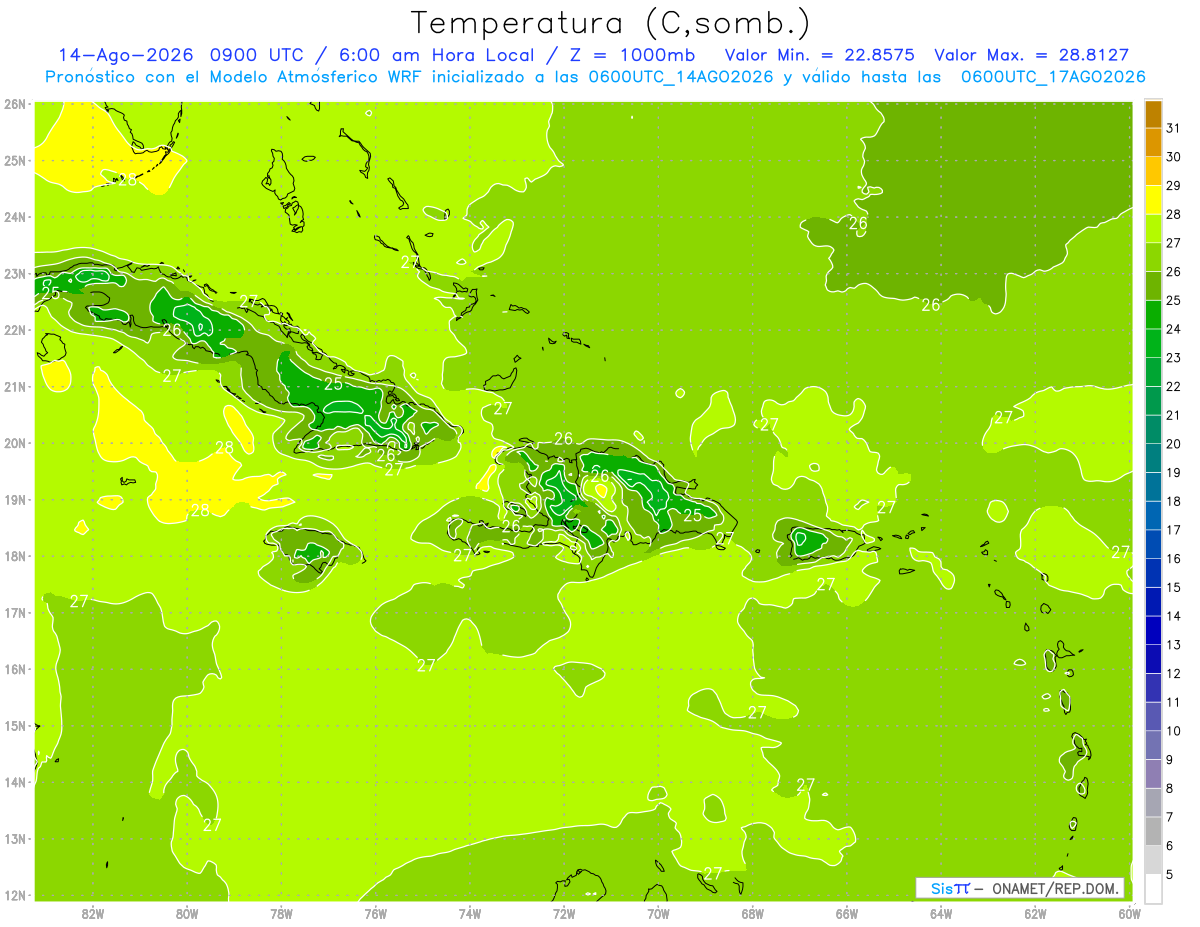Click the legend value 31
The width and height of the screenshot is (1200, 927).
click(x=1173, y=129)
